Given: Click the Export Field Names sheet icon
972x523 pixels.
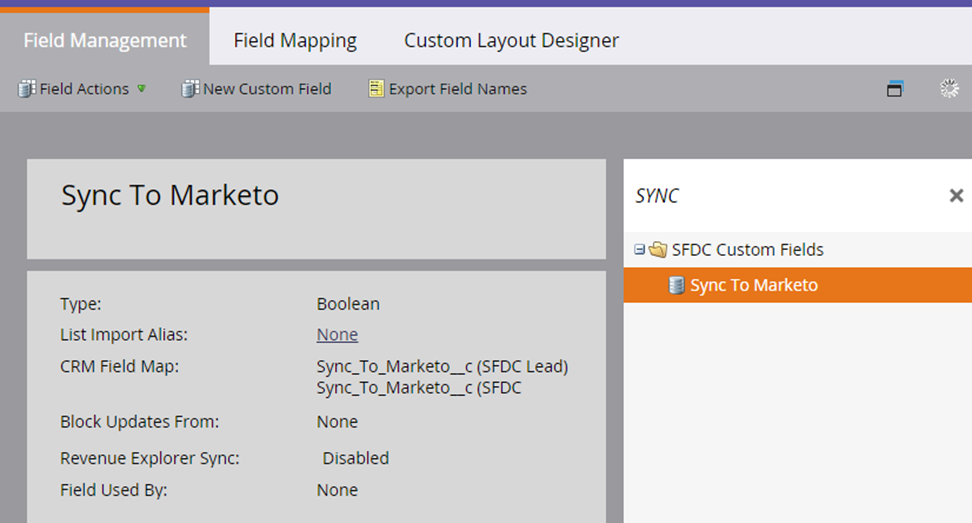Looking at the screenshot, I should coord(376,89).
